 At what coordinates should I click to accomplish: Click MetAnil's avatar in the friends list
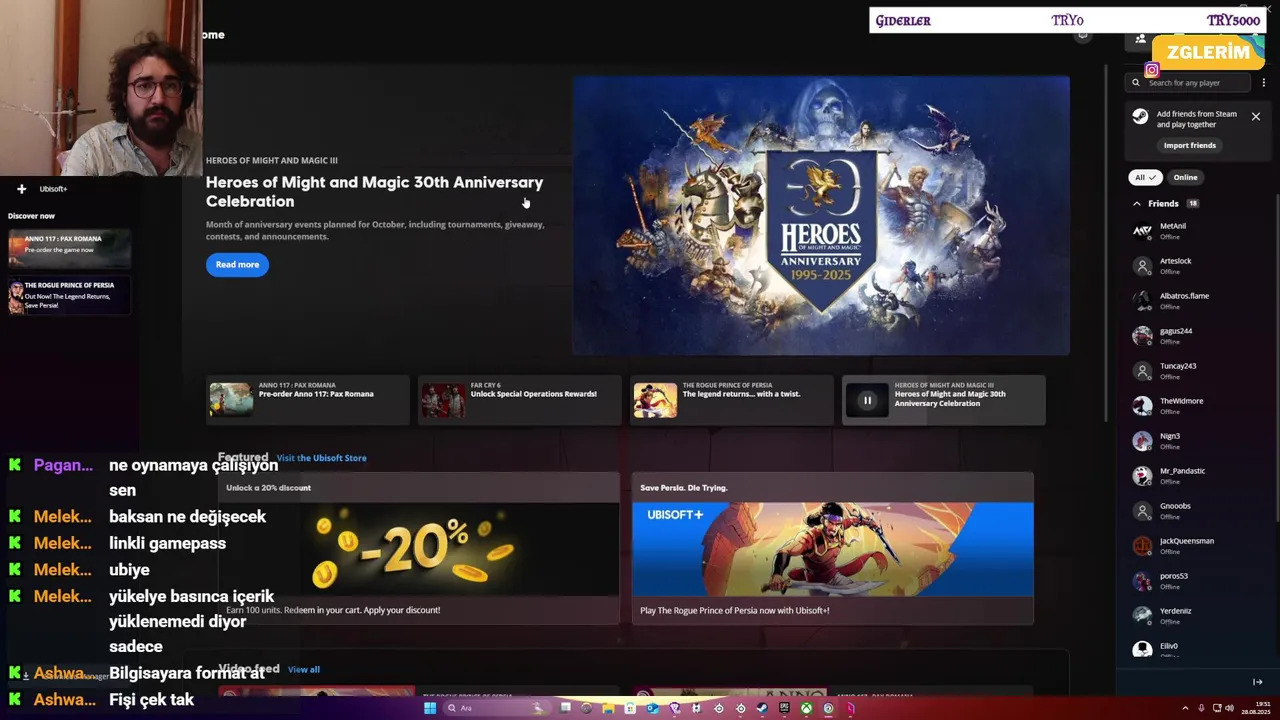[x=1142, y=231]
